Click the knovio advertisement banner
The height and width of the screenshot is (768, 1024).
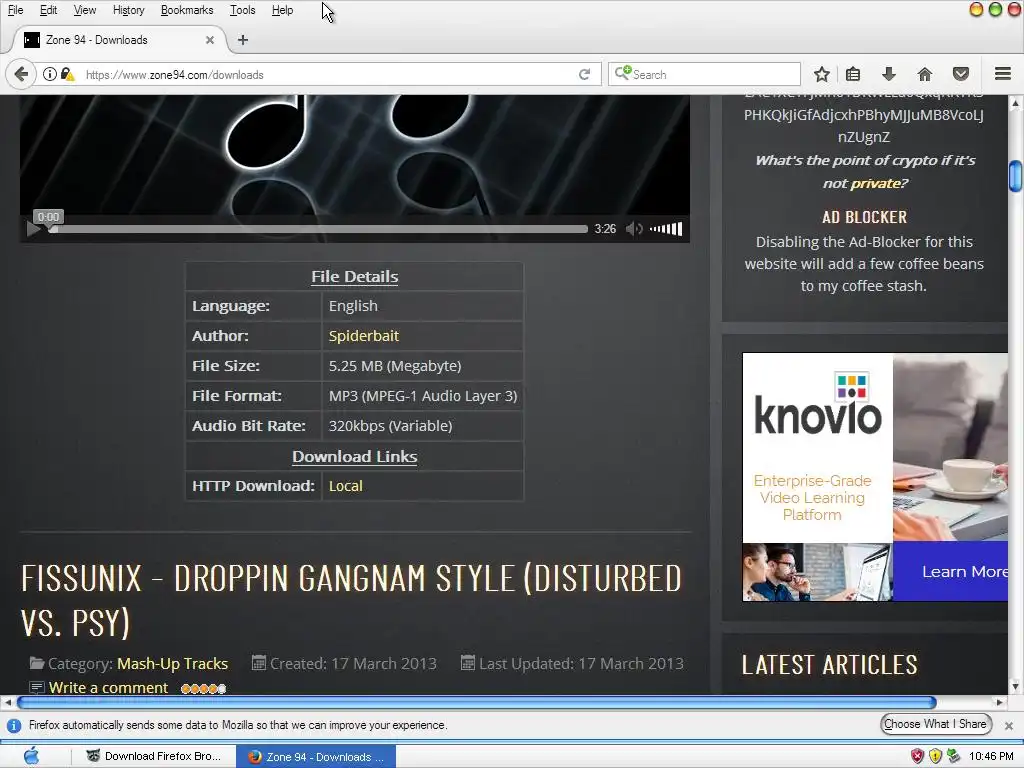[x=875, y=477]
